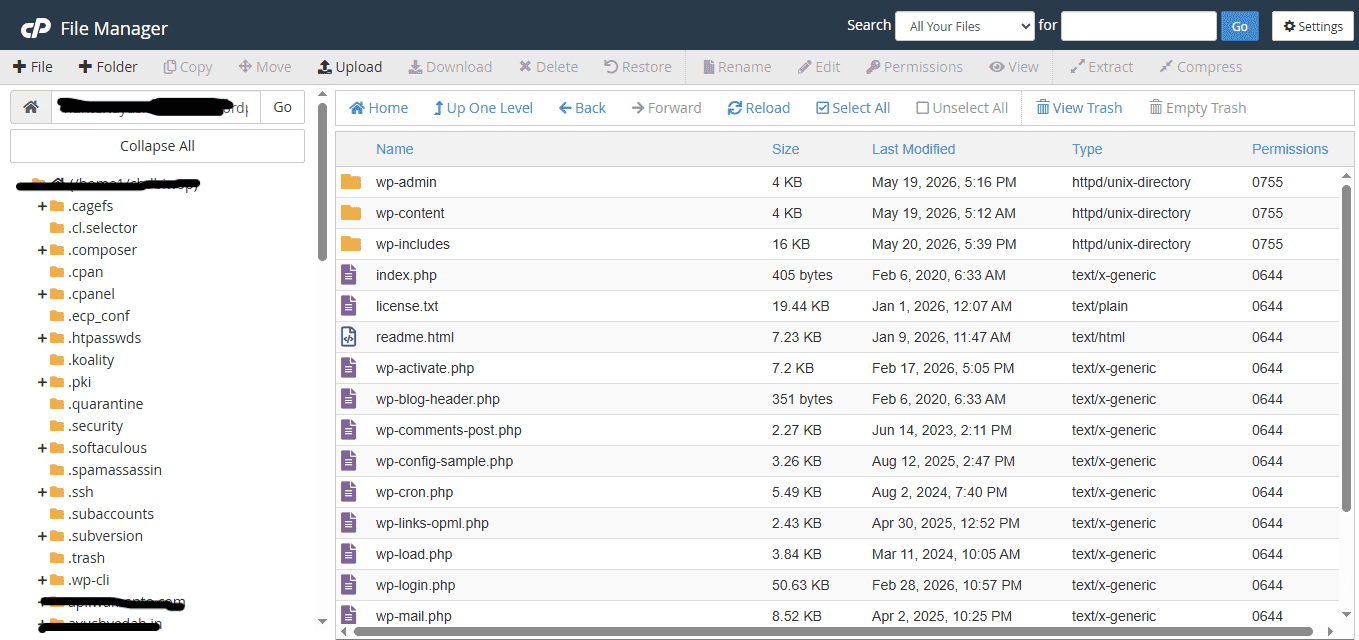Screen dimensions: 1359x640
Task: Click the View eye button
Action: tap(1014, 67)
